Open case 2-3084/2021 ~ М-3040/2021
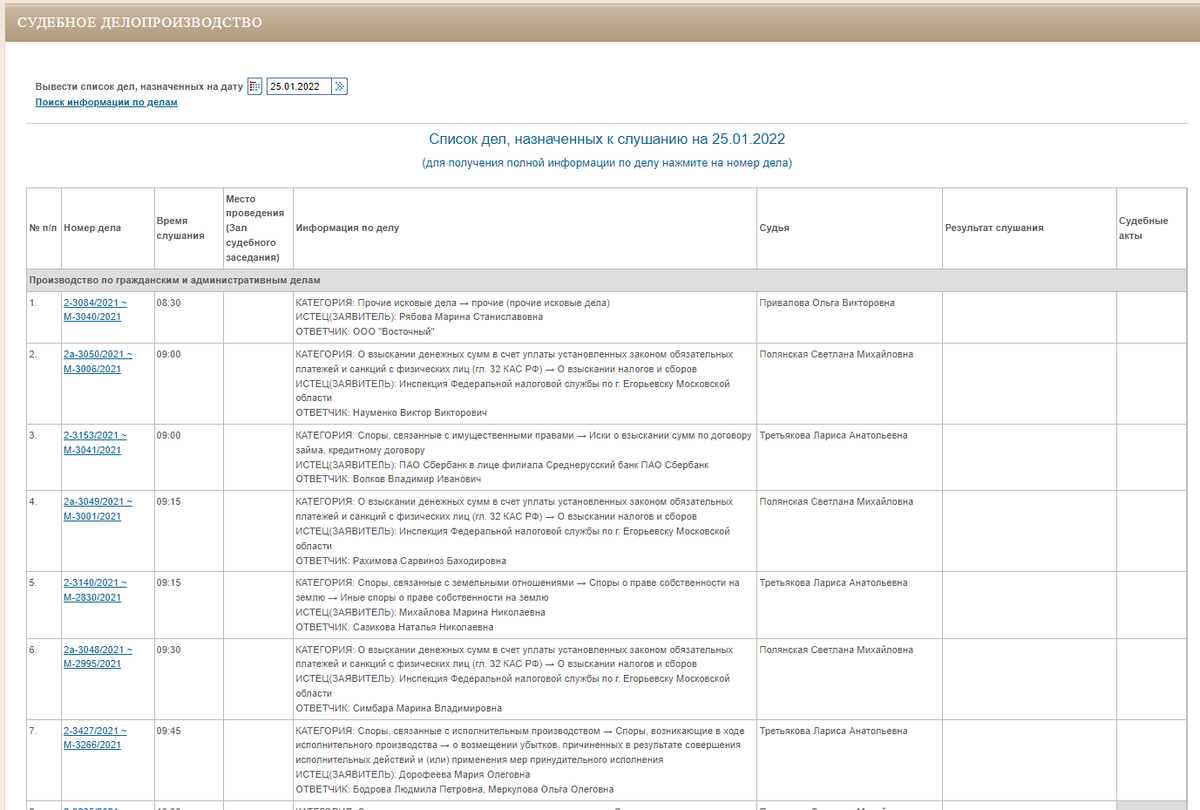1200x810 pixels. tap(94, 310)
